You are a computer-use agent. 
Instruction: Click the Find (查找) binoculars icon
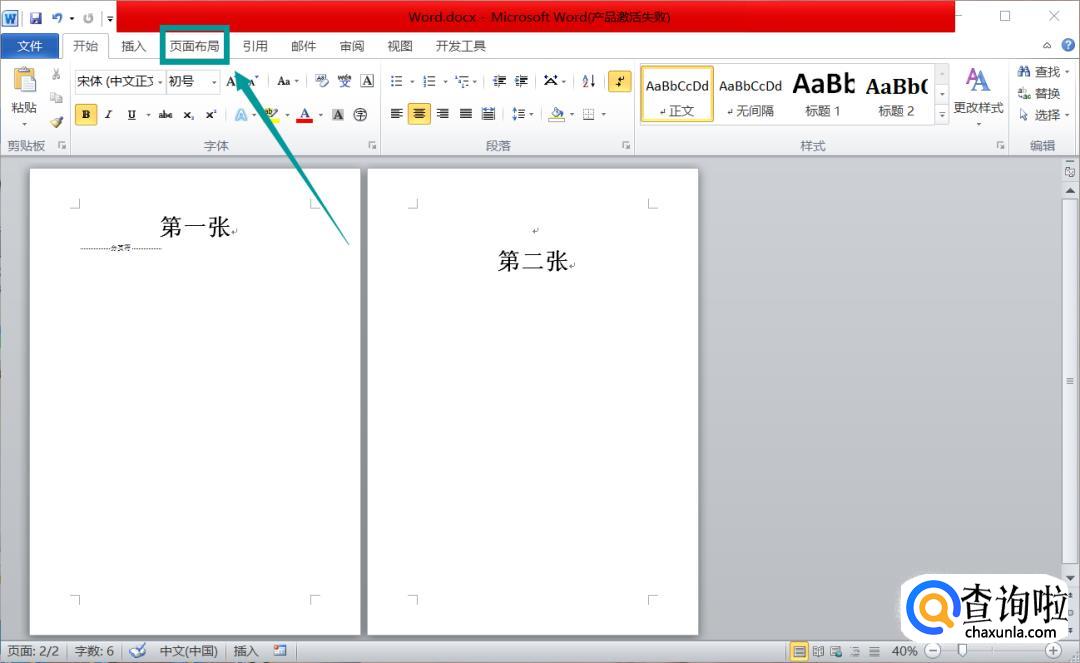(x=1024, y=71)
